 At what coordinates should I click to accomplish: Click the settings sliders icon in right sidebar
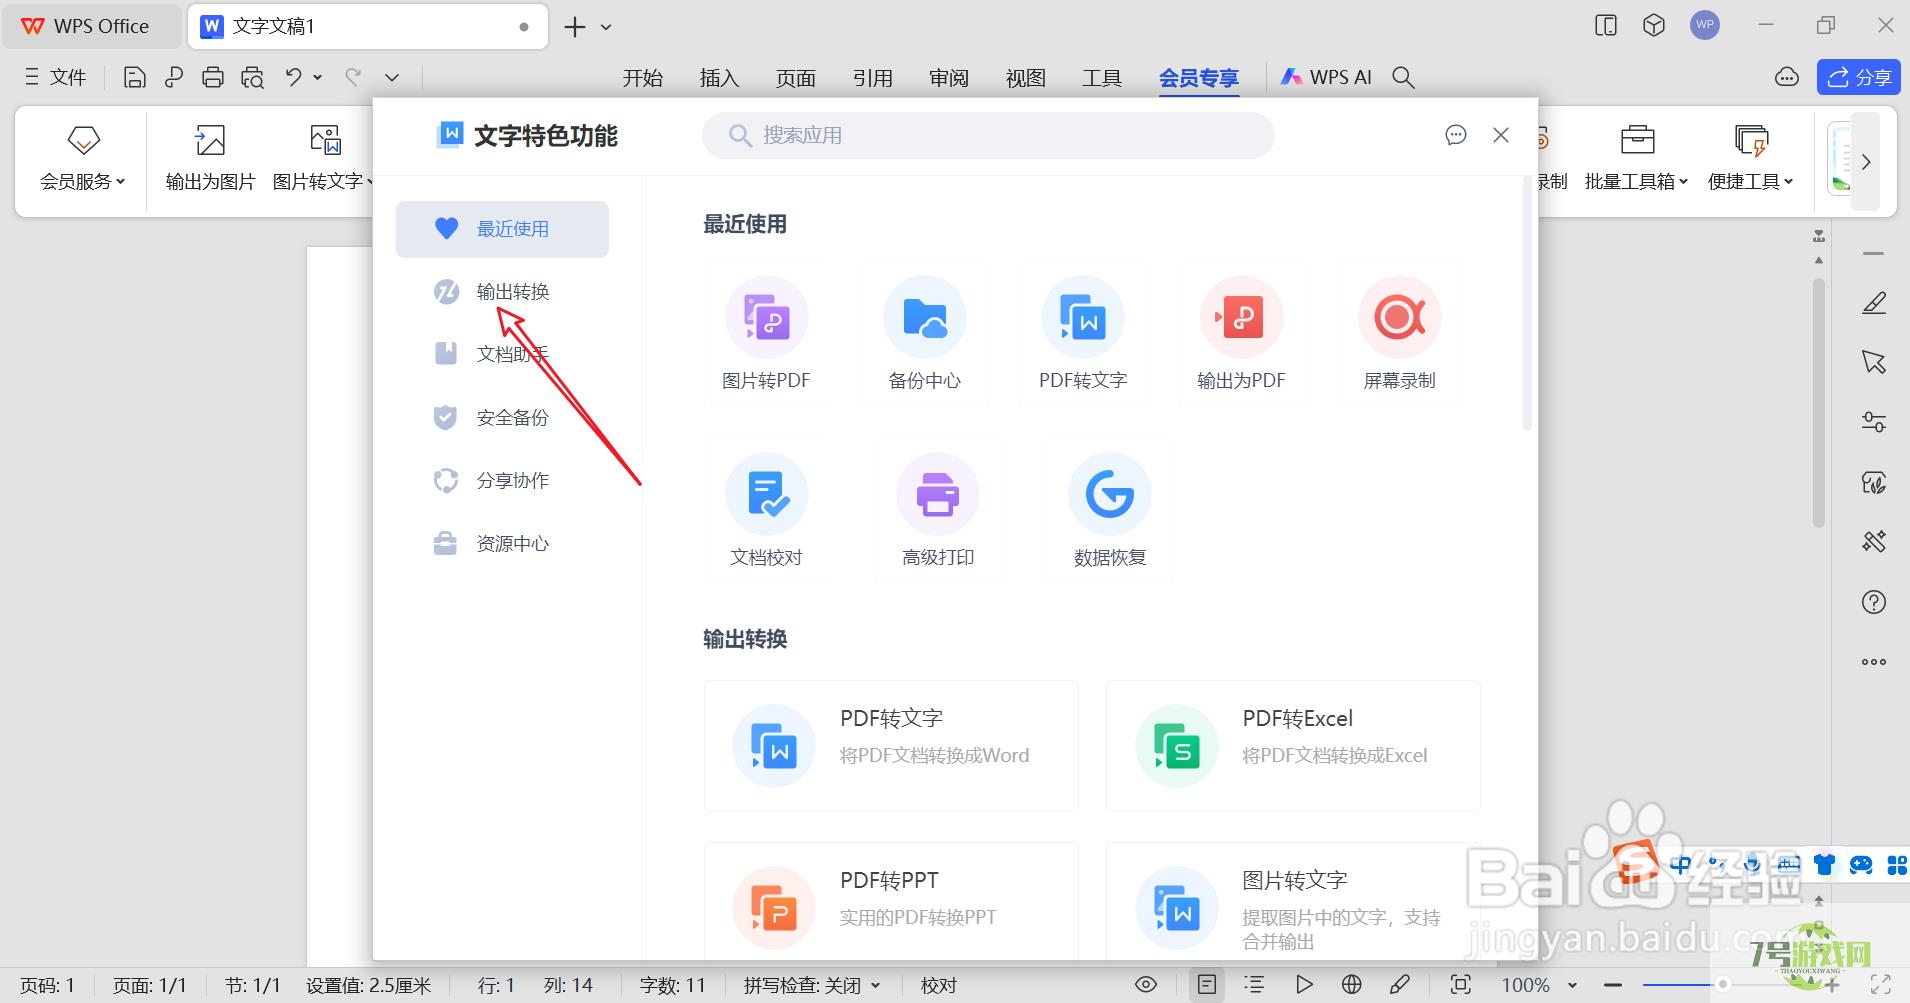point(1874,422)
